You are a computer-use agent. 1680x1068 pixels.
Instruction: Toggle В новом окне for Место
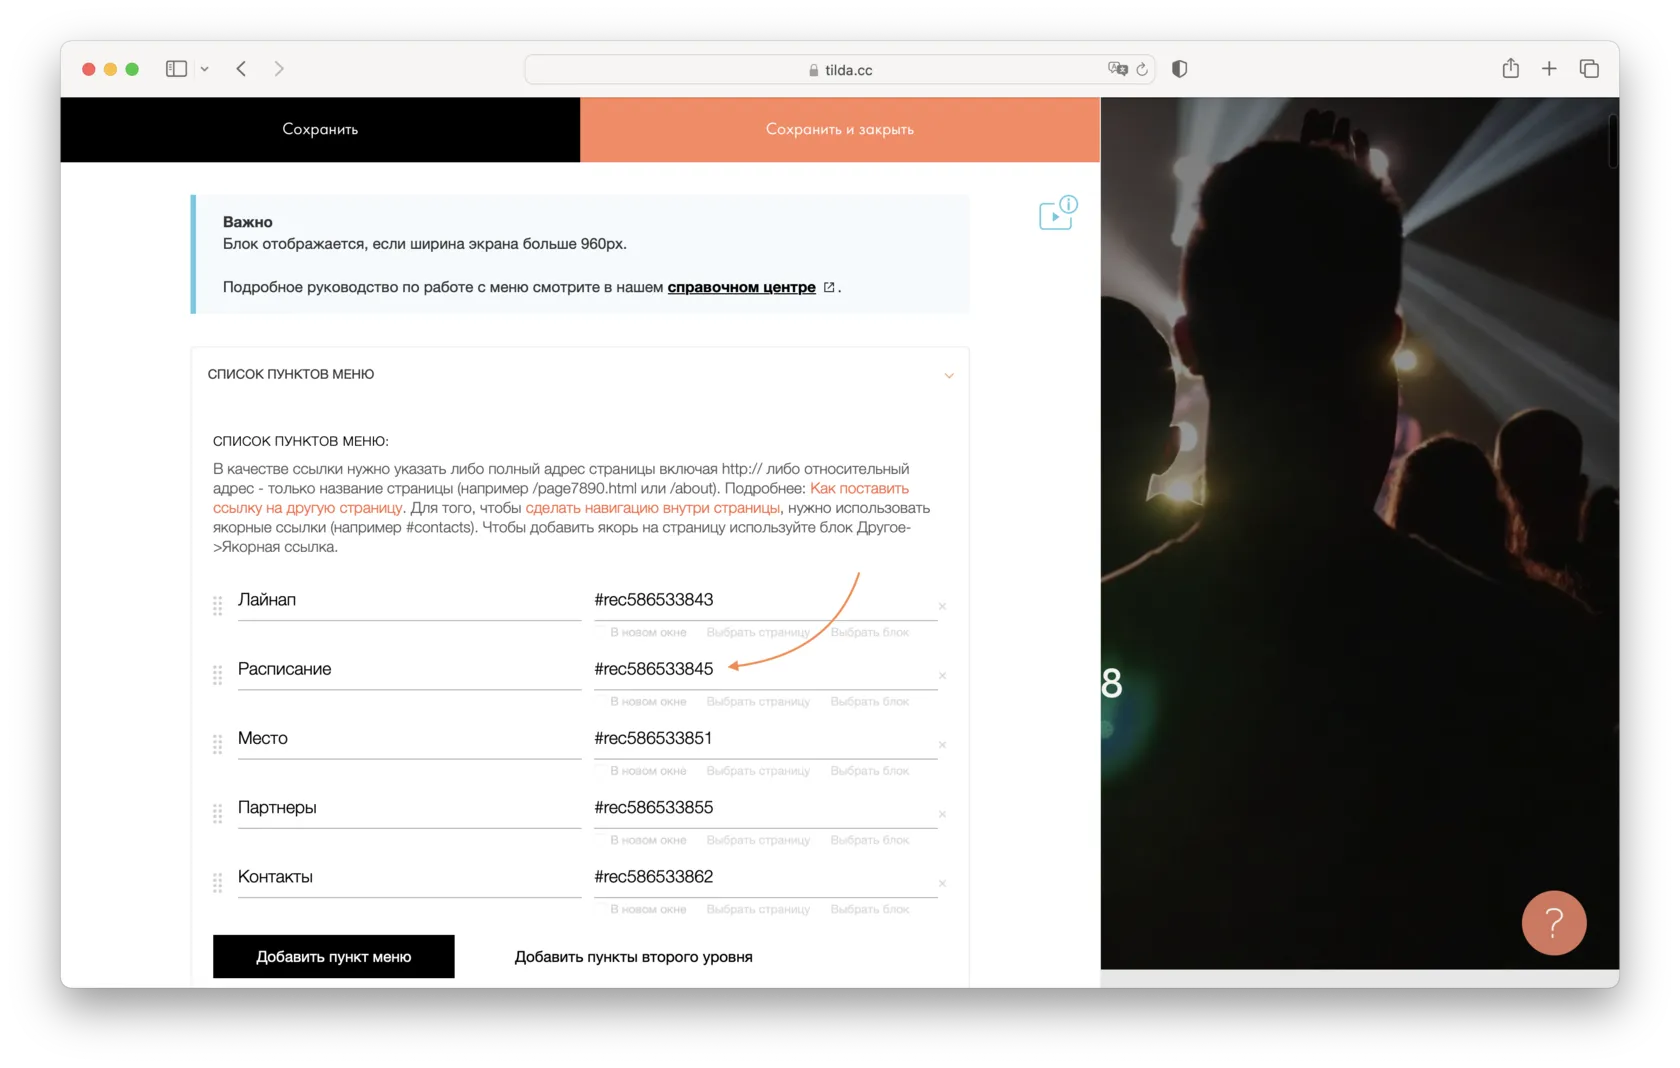[648, 771]
